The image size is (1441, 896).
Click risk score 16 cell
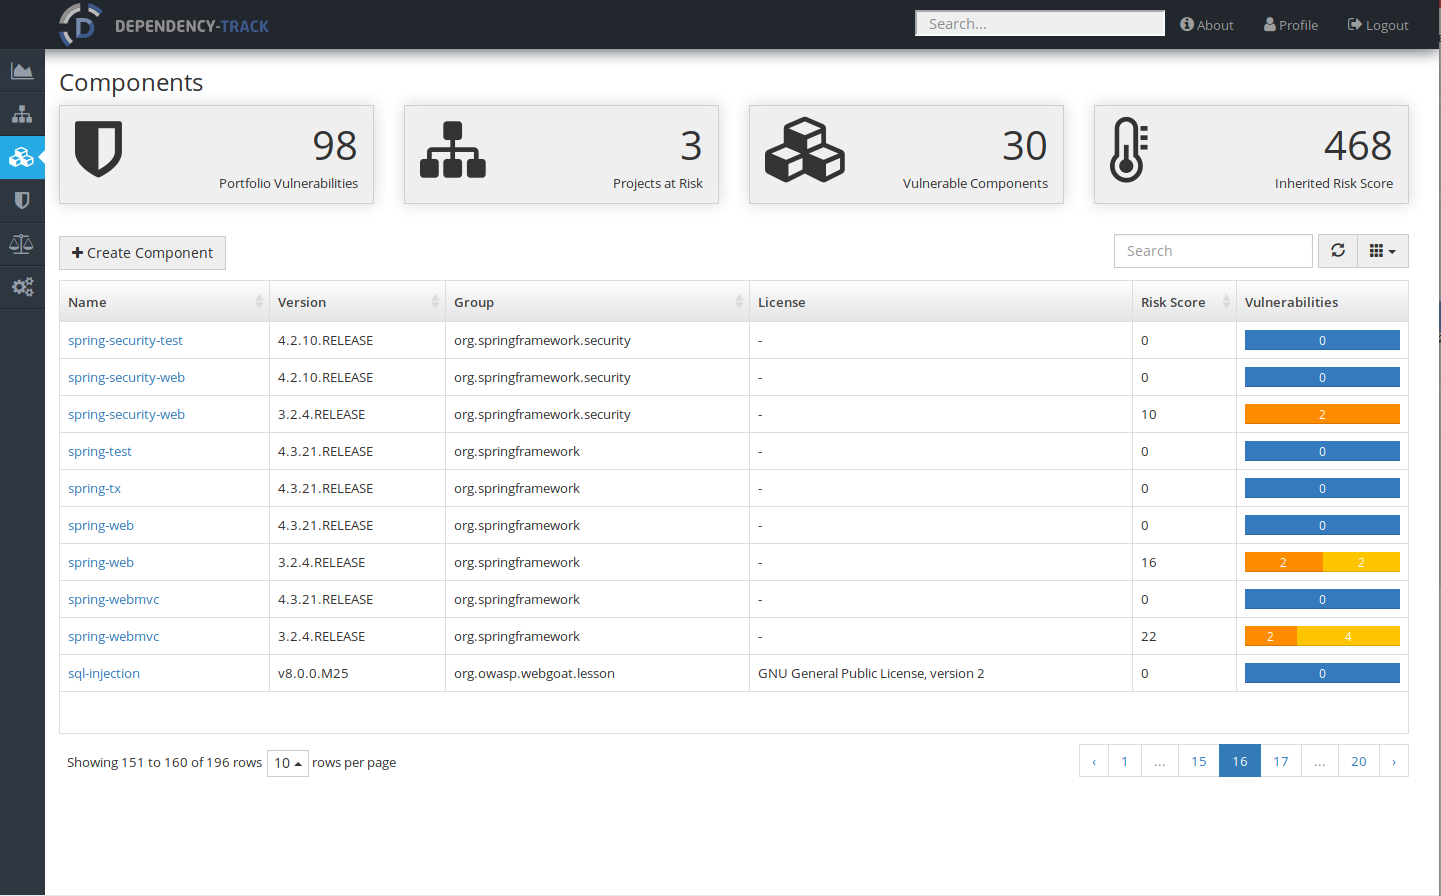click(x=1184, y=562)
